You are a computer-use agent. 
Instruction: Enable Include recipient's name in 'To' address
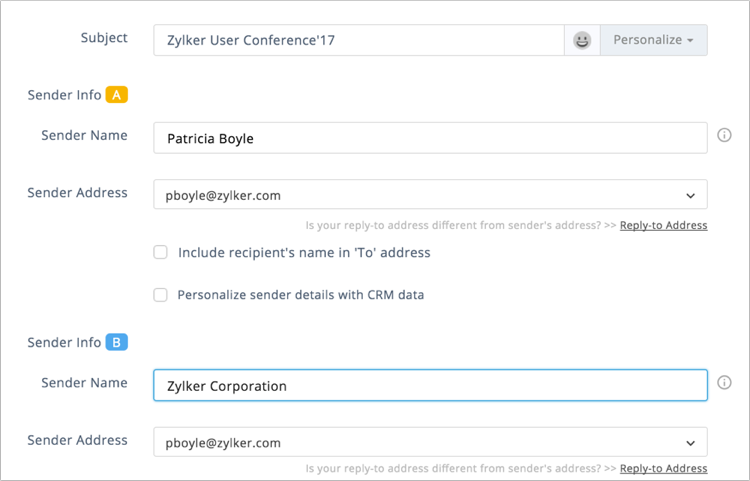coord(160,252)
